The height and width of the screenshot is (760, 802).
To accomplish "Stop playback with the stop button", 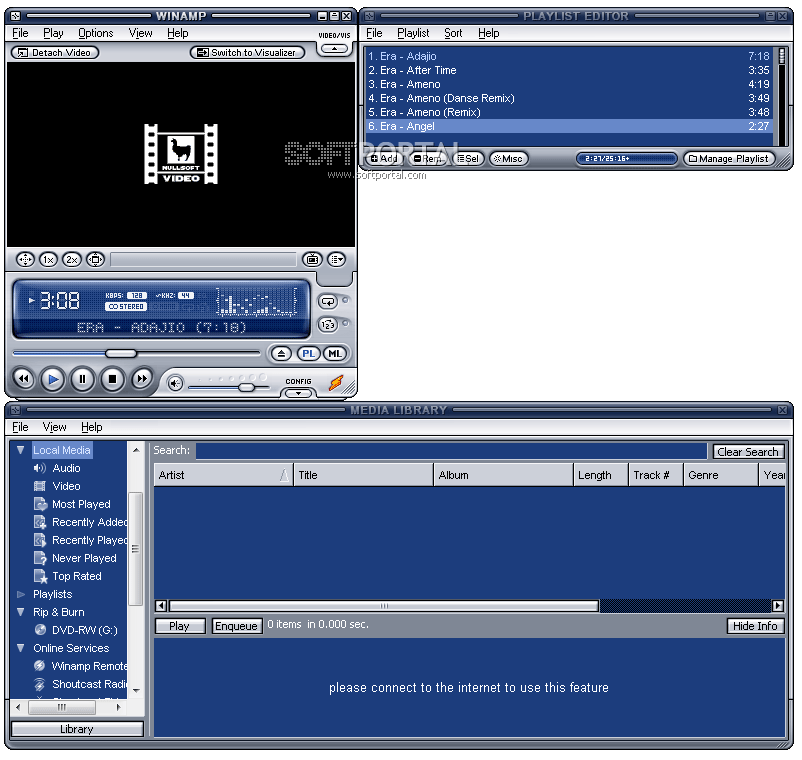I will [x=112, y=379].
